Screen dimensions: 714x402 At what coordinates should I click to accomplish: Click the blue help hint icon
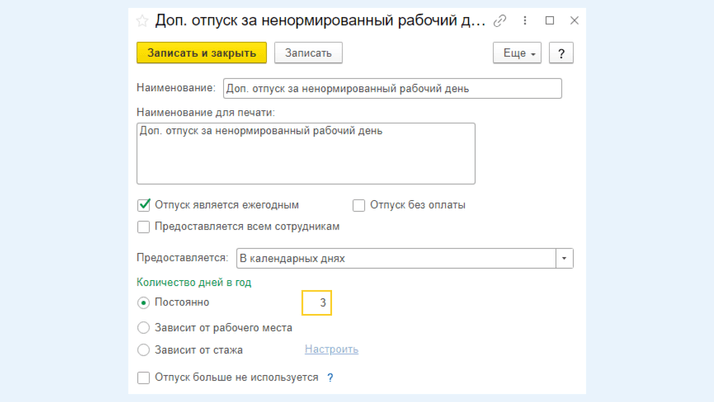330,378
